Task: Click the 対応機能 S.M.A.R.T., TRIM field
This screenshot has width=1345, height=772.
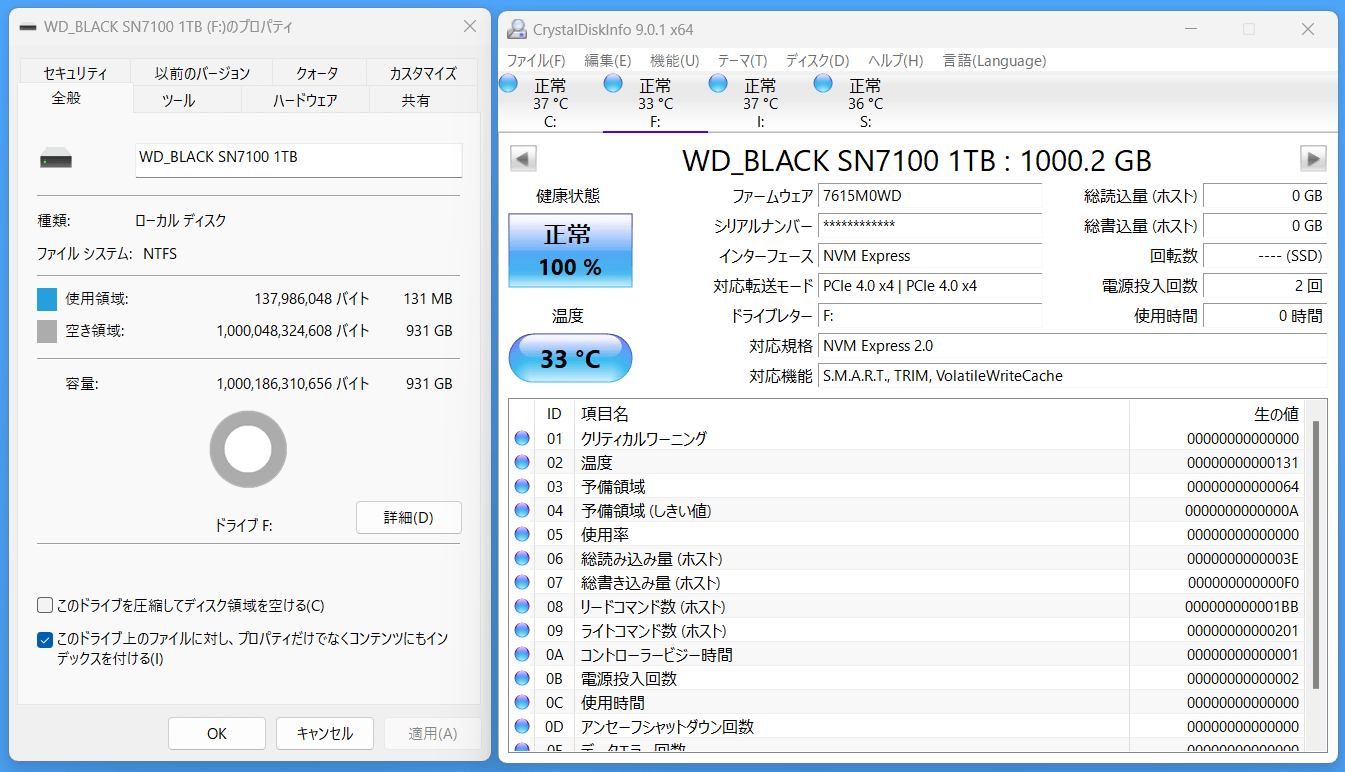Action: [x=1073, y=376]
